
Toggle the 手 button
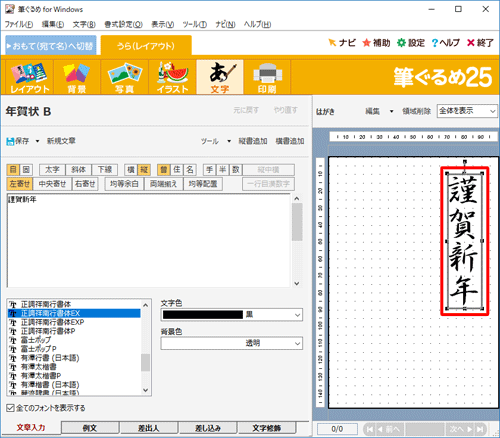click(x=210, y=170)
